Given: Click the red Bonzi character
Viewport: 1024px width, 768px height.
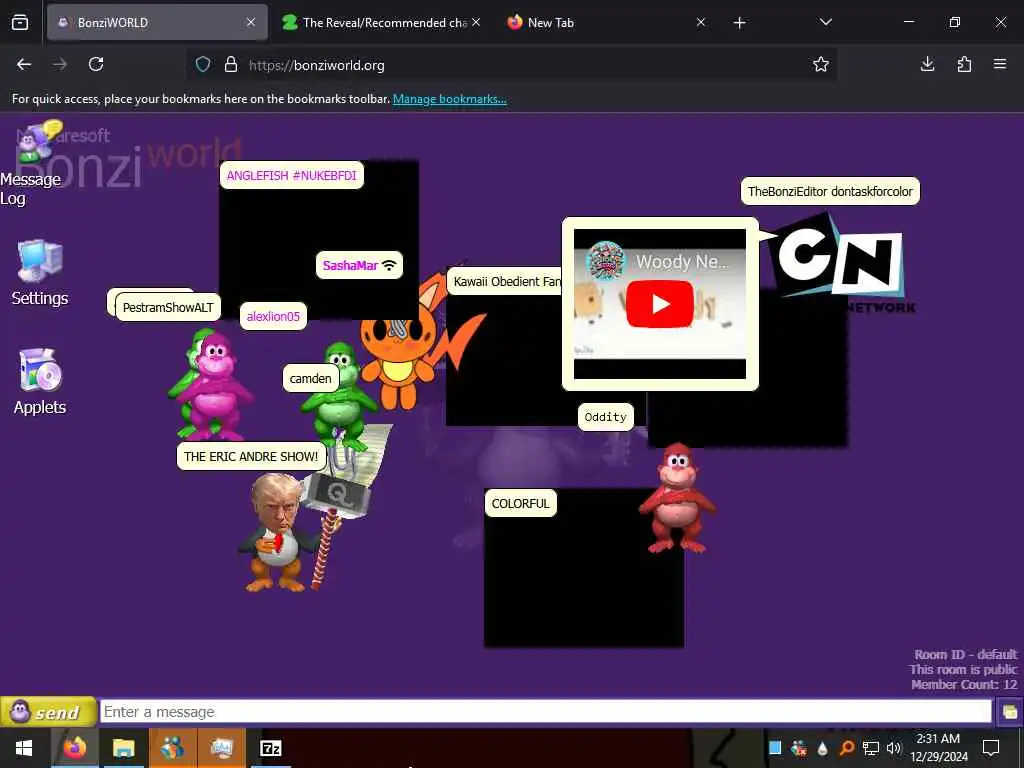Looking at the screenshot, I should coord(677,499).
